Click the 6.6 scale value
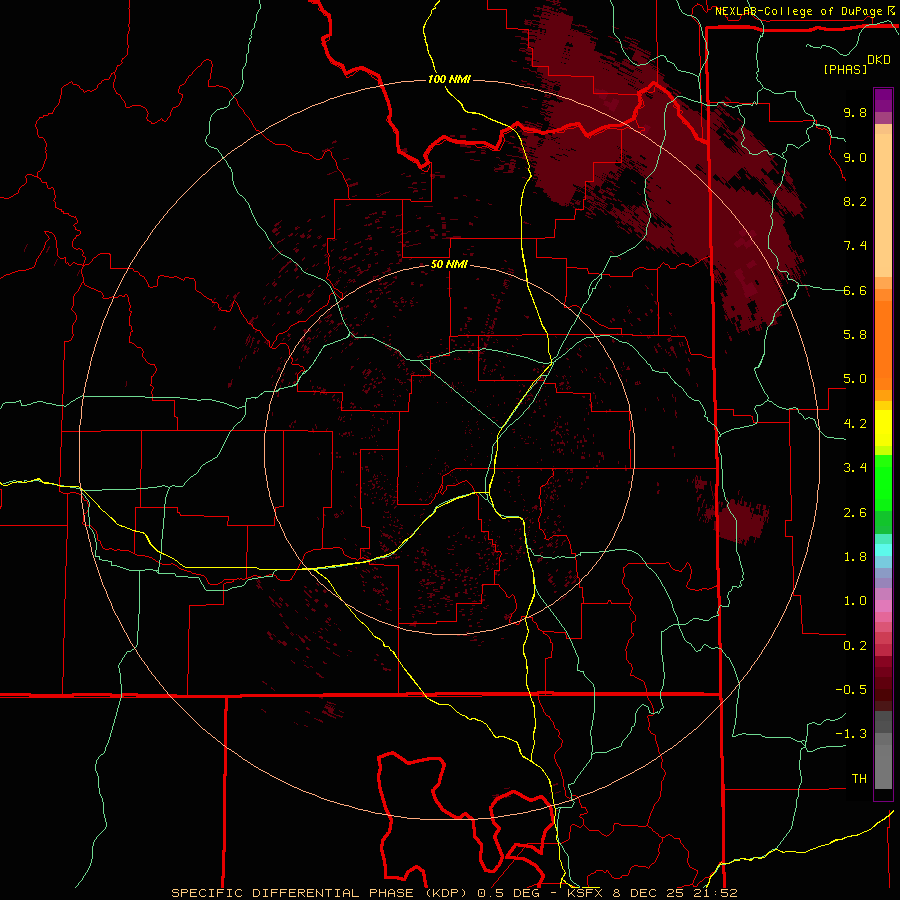 [855, 290]
